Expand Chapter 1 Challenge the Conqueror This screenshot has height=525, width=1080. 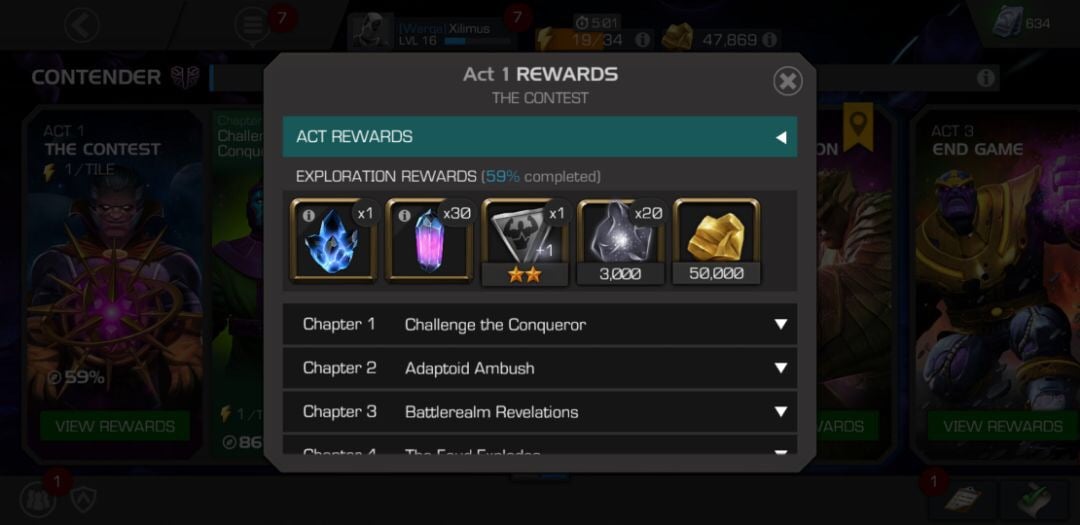coord(539,324)
